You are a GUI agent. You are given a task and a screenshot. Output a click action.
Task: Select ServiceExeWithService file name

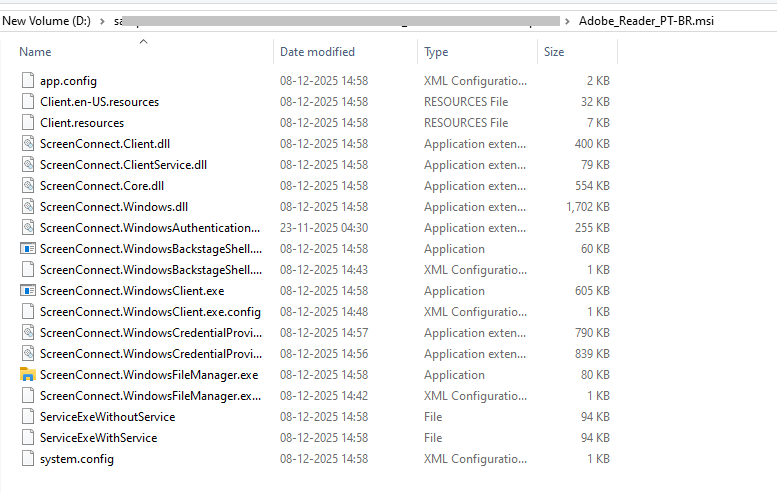99,438
